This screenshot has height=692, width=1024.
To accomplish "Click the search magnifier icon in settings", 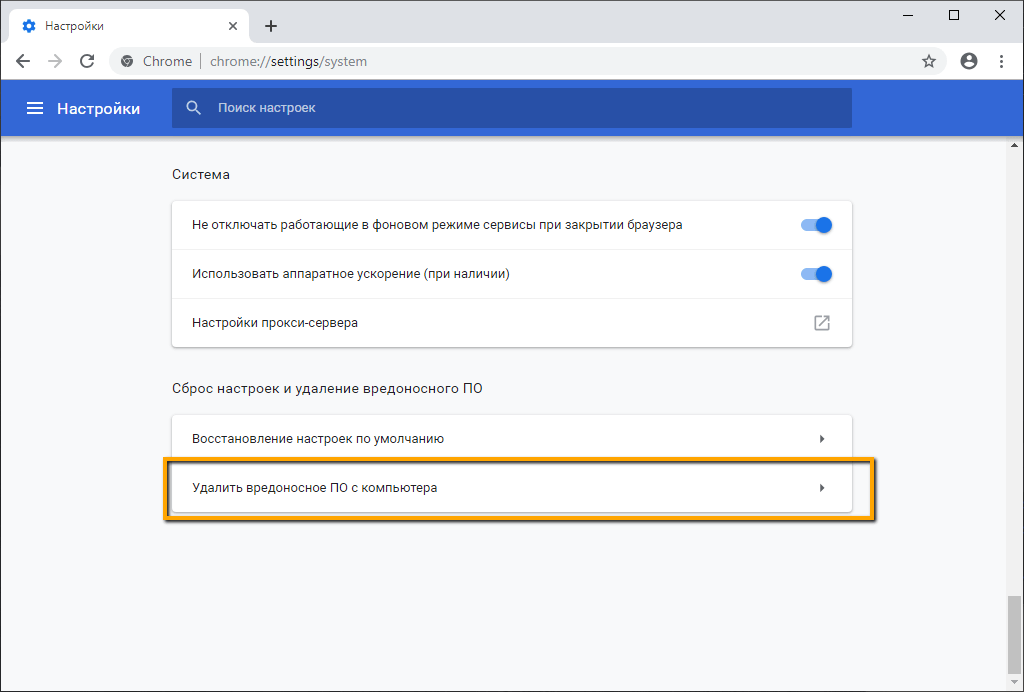I will [194, 108].
